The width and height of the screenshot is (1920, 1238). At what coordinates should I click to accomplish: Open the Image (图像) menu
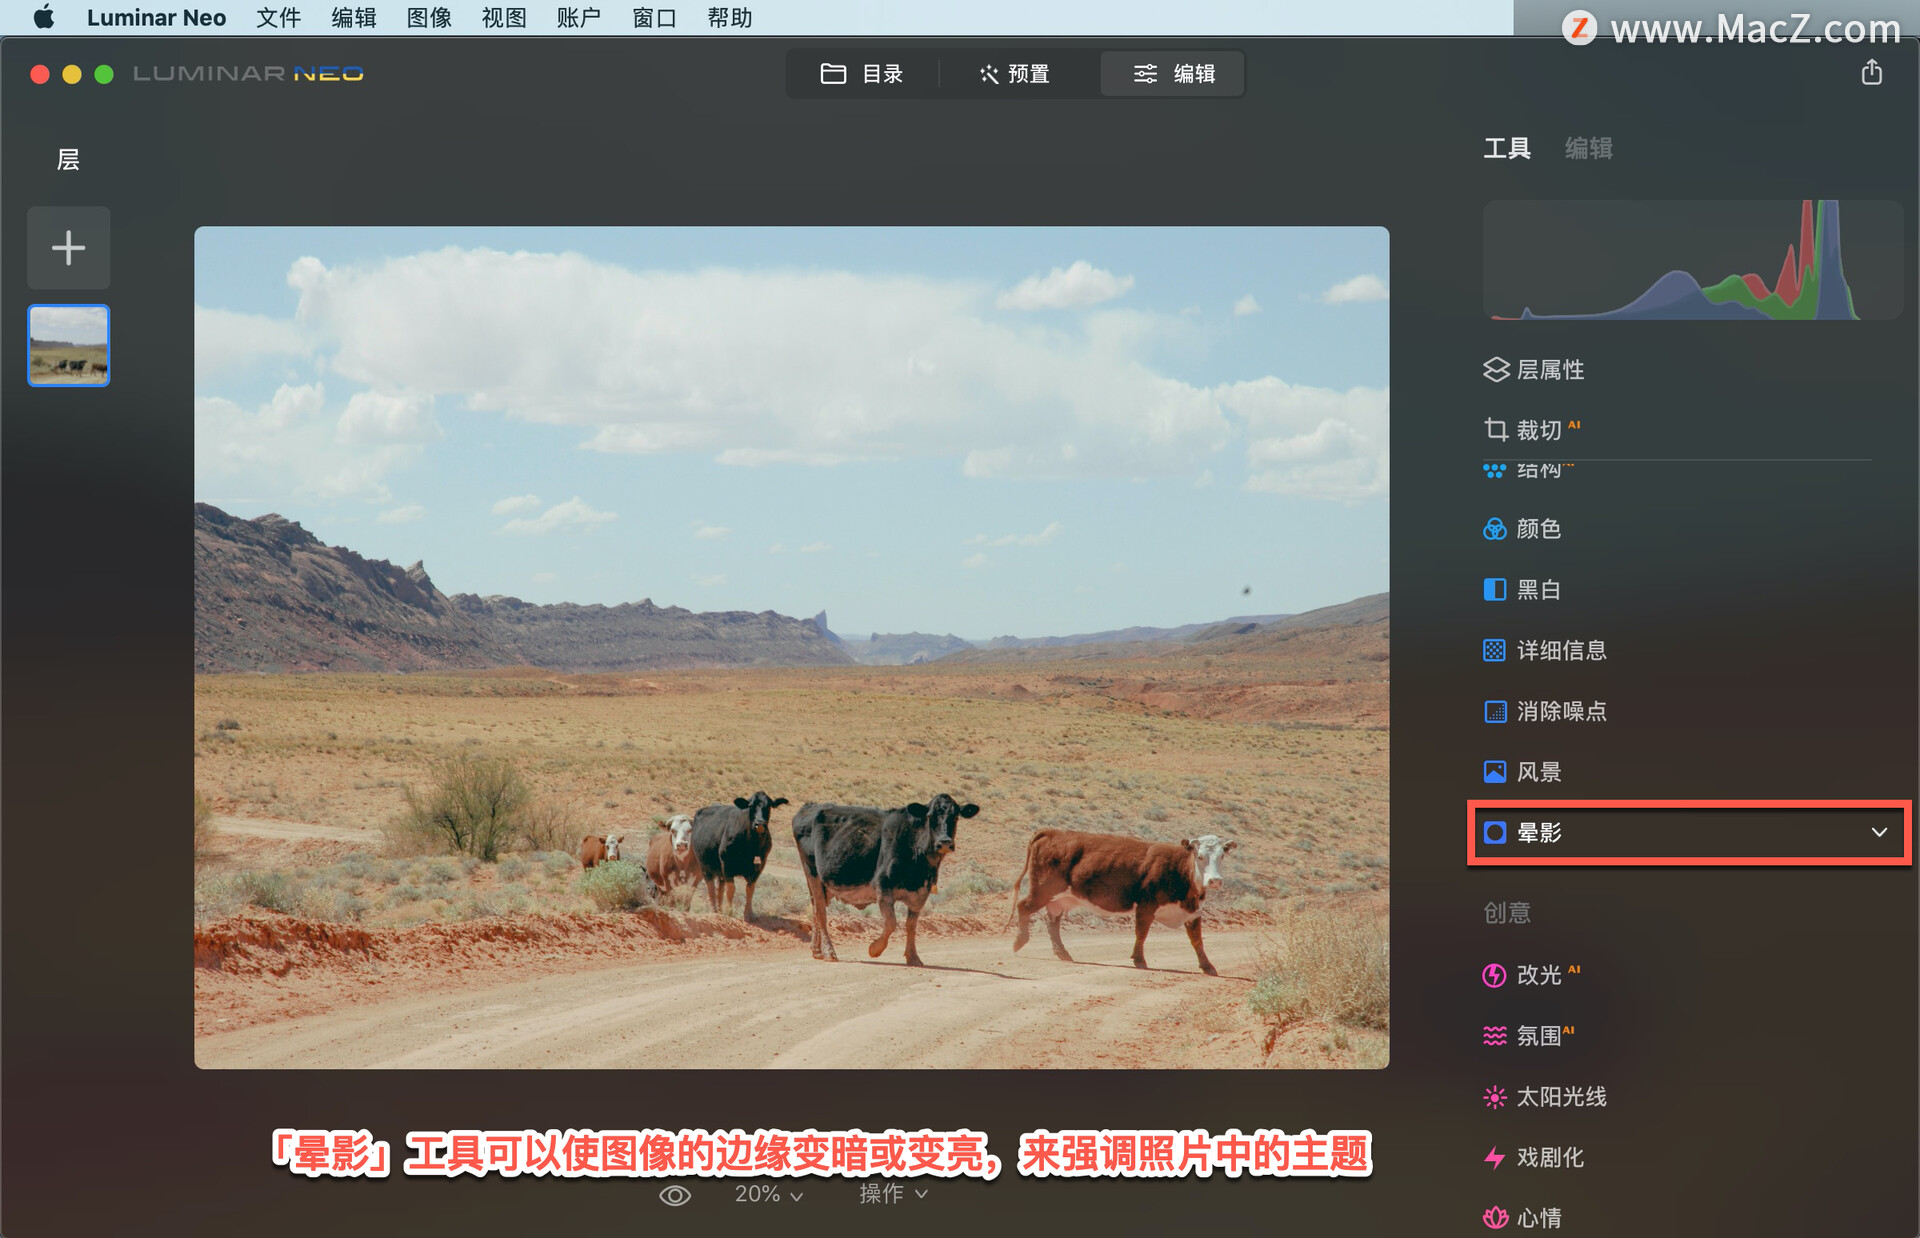pyautogui.click(x=429, y=18)
